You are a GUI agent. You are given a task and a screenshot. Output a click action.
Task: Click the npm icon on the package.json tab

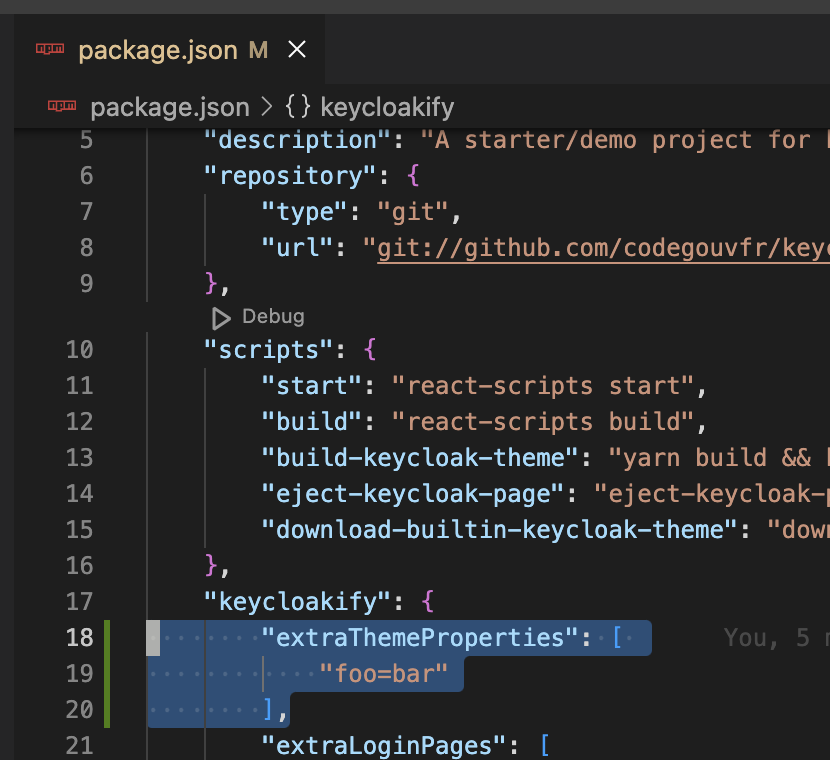tap(51, 48)
